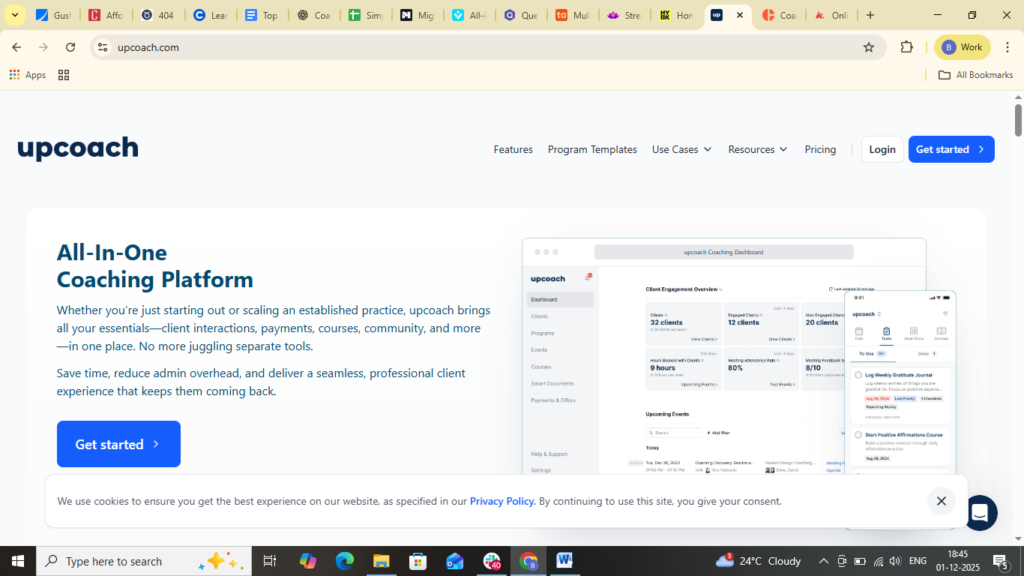This screenshot has width=1024, height=576.
Task: Open the browser extensions puzzle icon
Action: (907, 47)
